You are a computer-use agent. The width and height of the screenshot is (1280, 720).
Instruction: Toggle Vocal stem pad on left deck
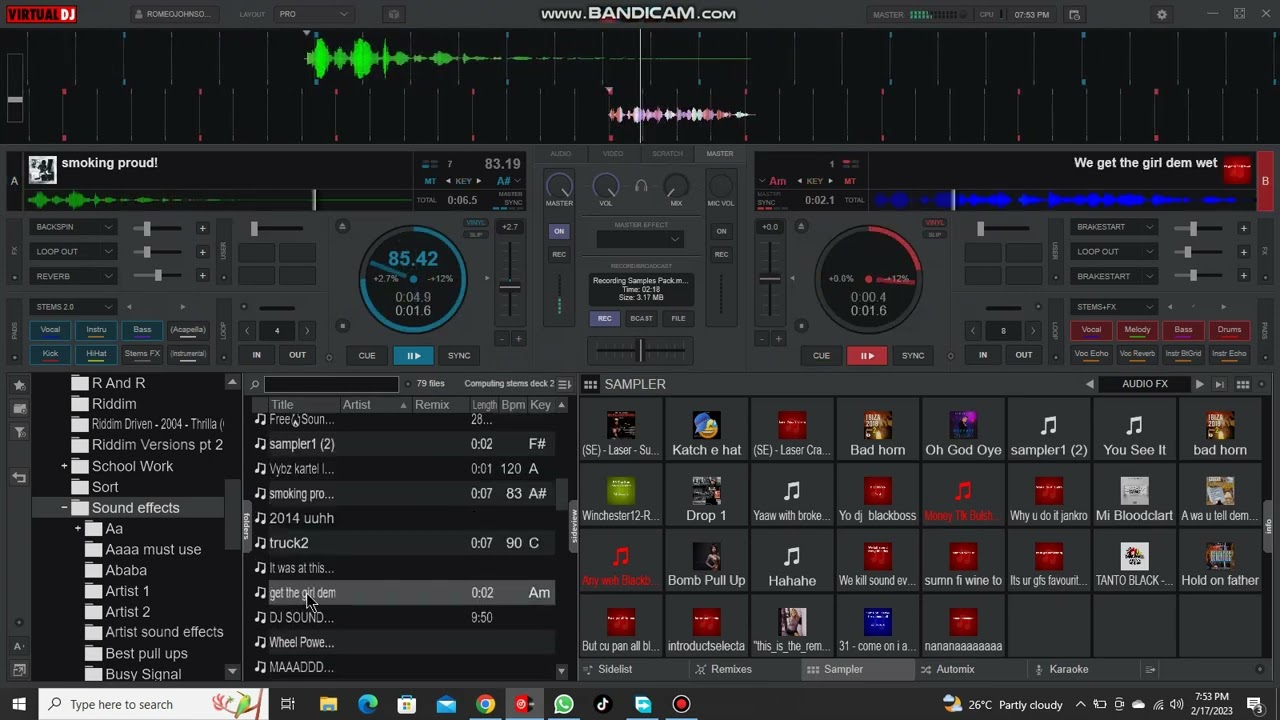(50, 329)
